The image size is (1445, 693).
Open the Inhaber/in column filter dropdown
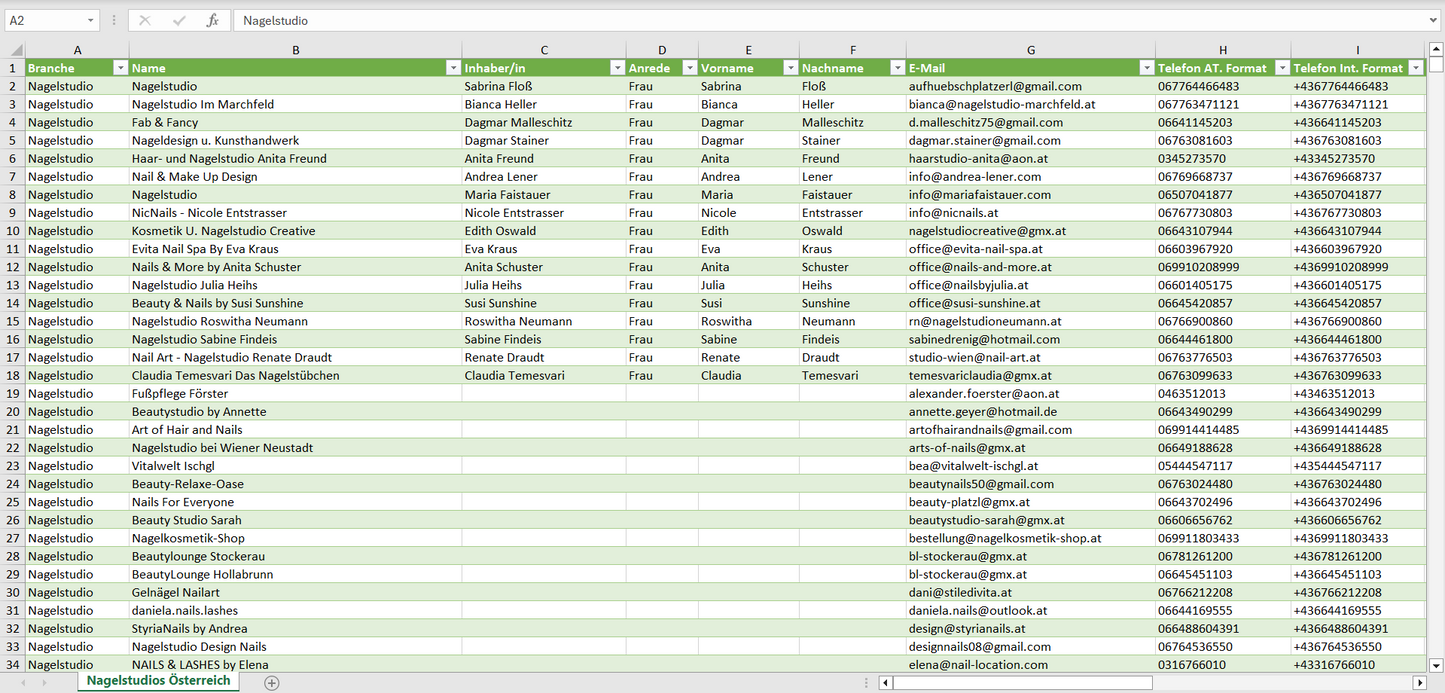pyautogui.click(x=617, y=68)
